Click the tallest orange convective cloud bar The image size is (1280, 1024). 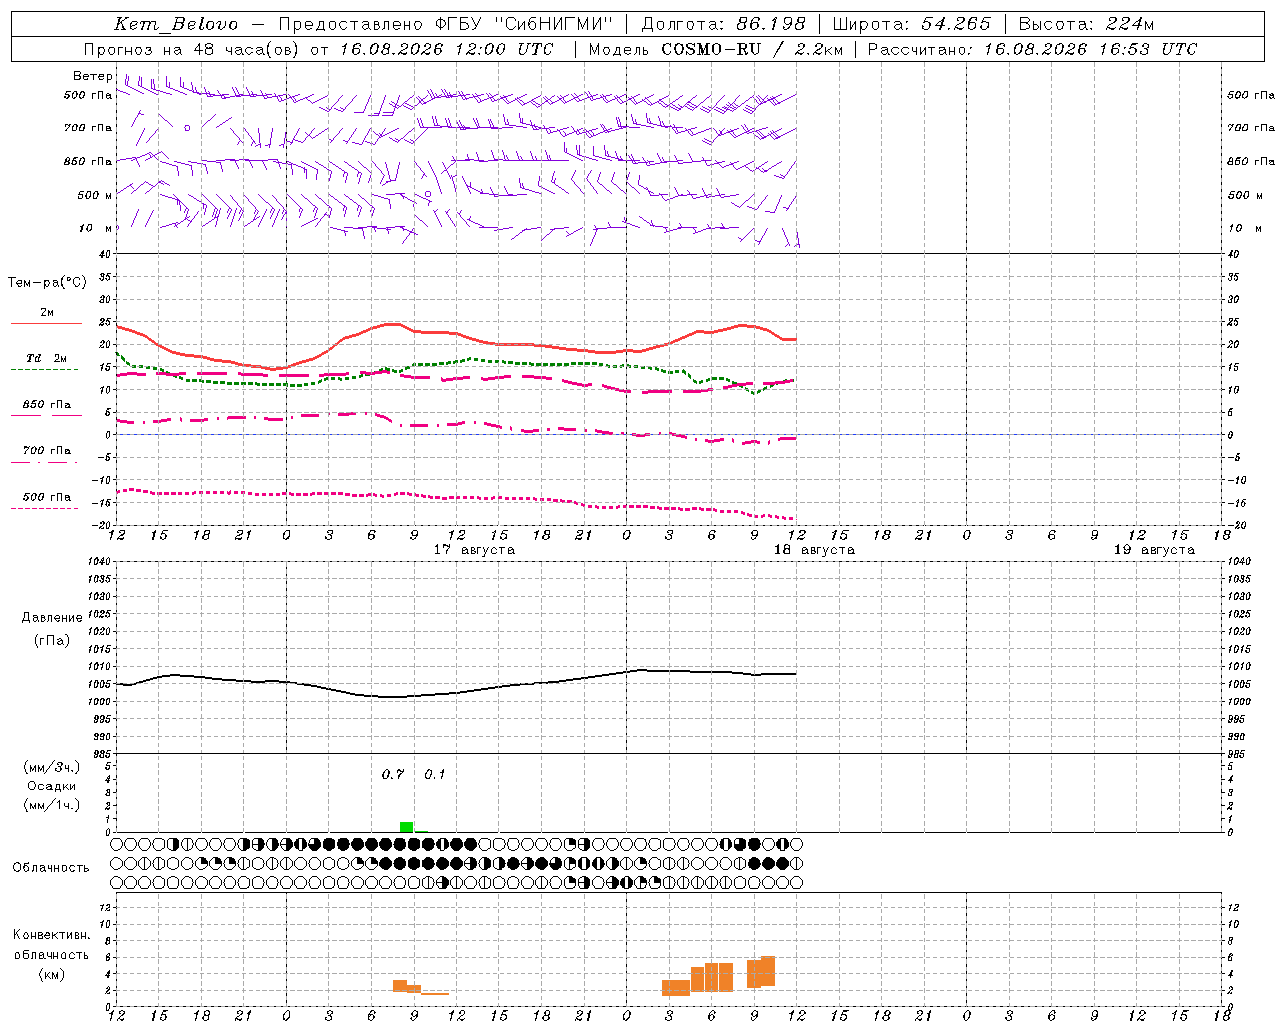[x=768, y=971]
